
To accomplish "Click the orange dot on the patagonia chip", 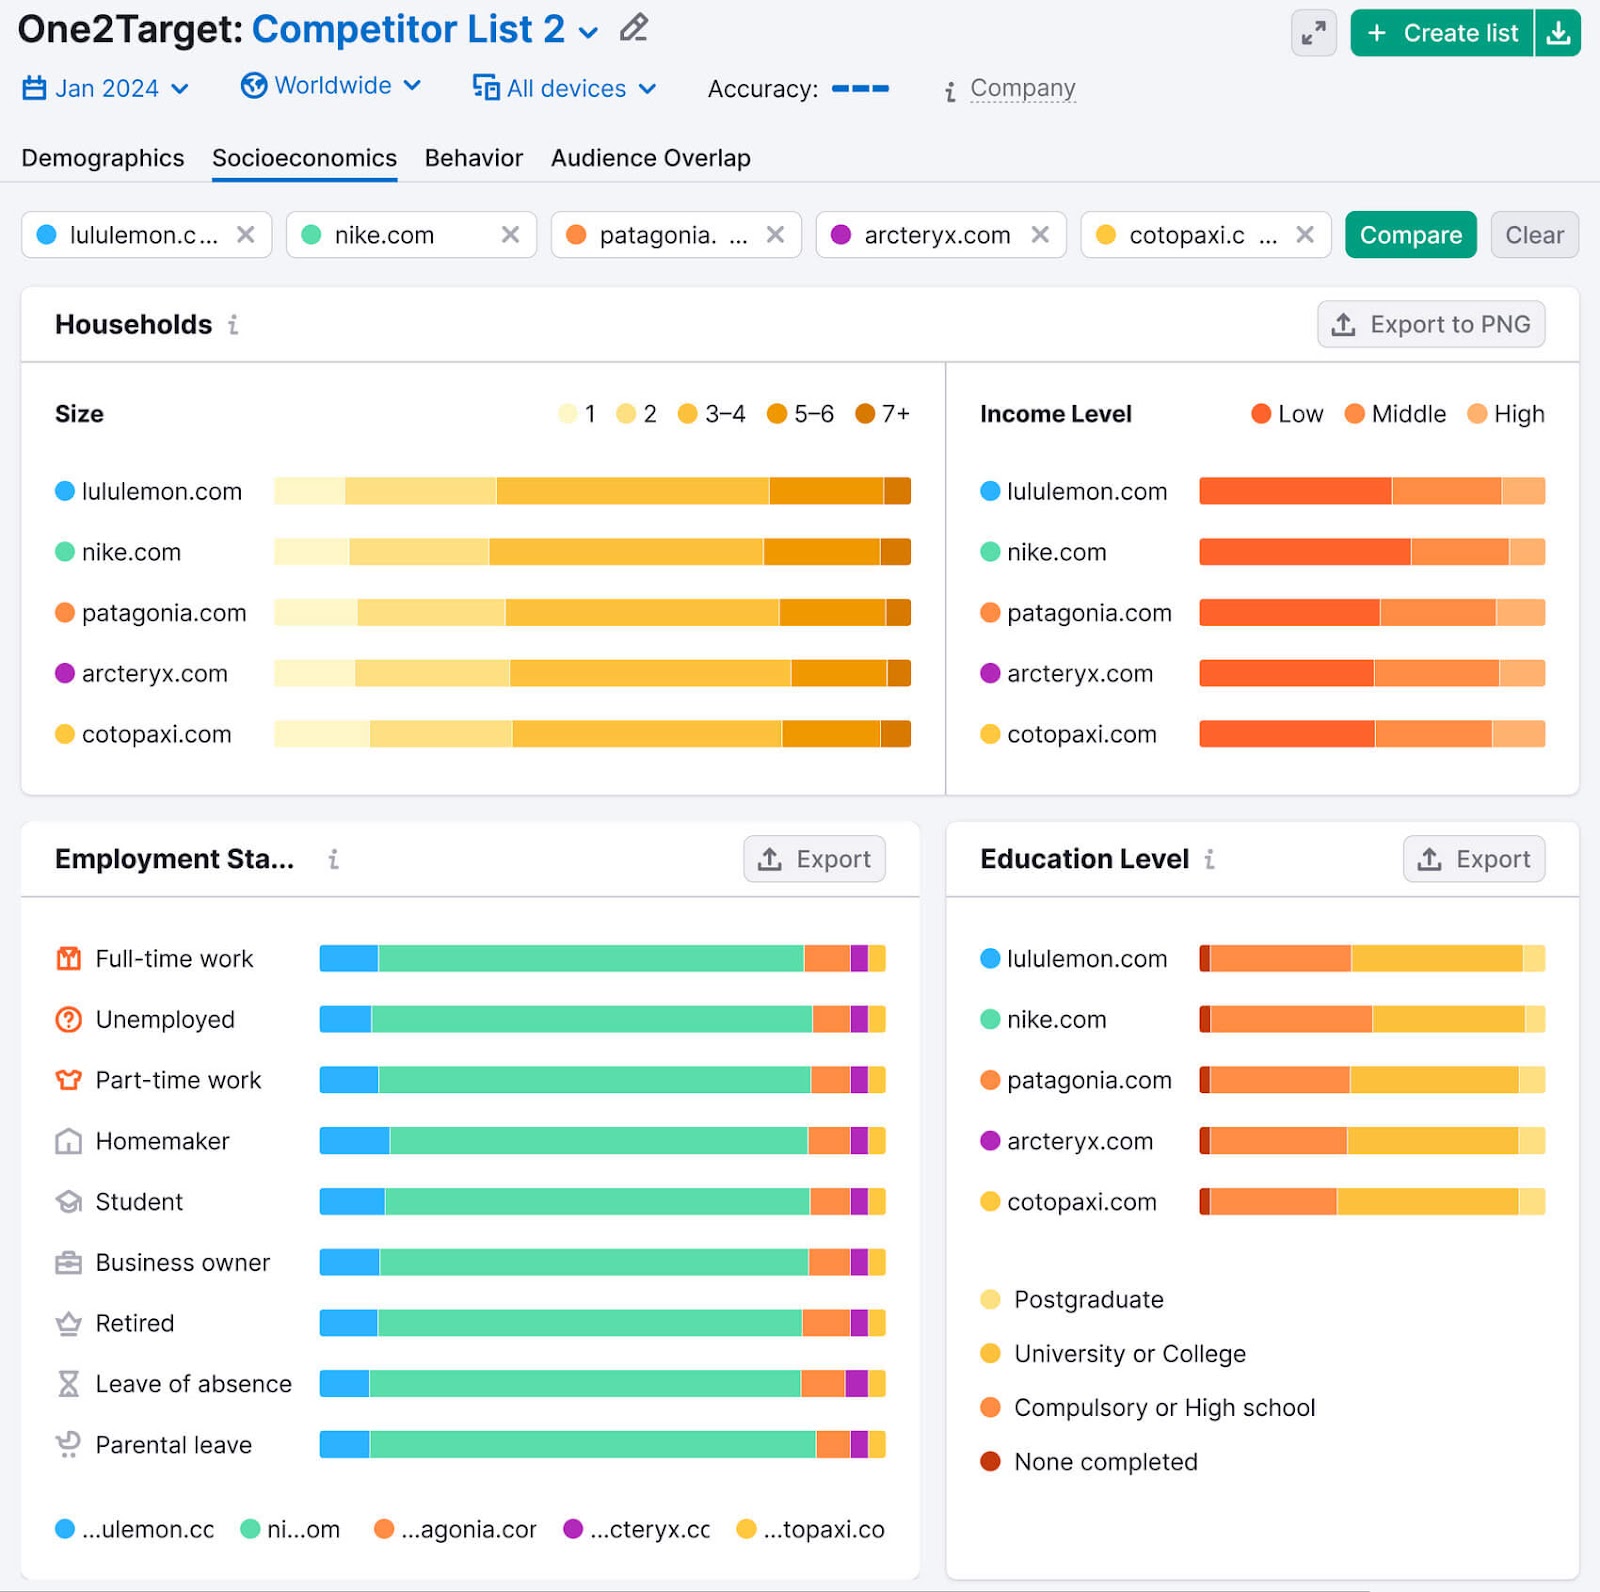I will tap(576, 235).
